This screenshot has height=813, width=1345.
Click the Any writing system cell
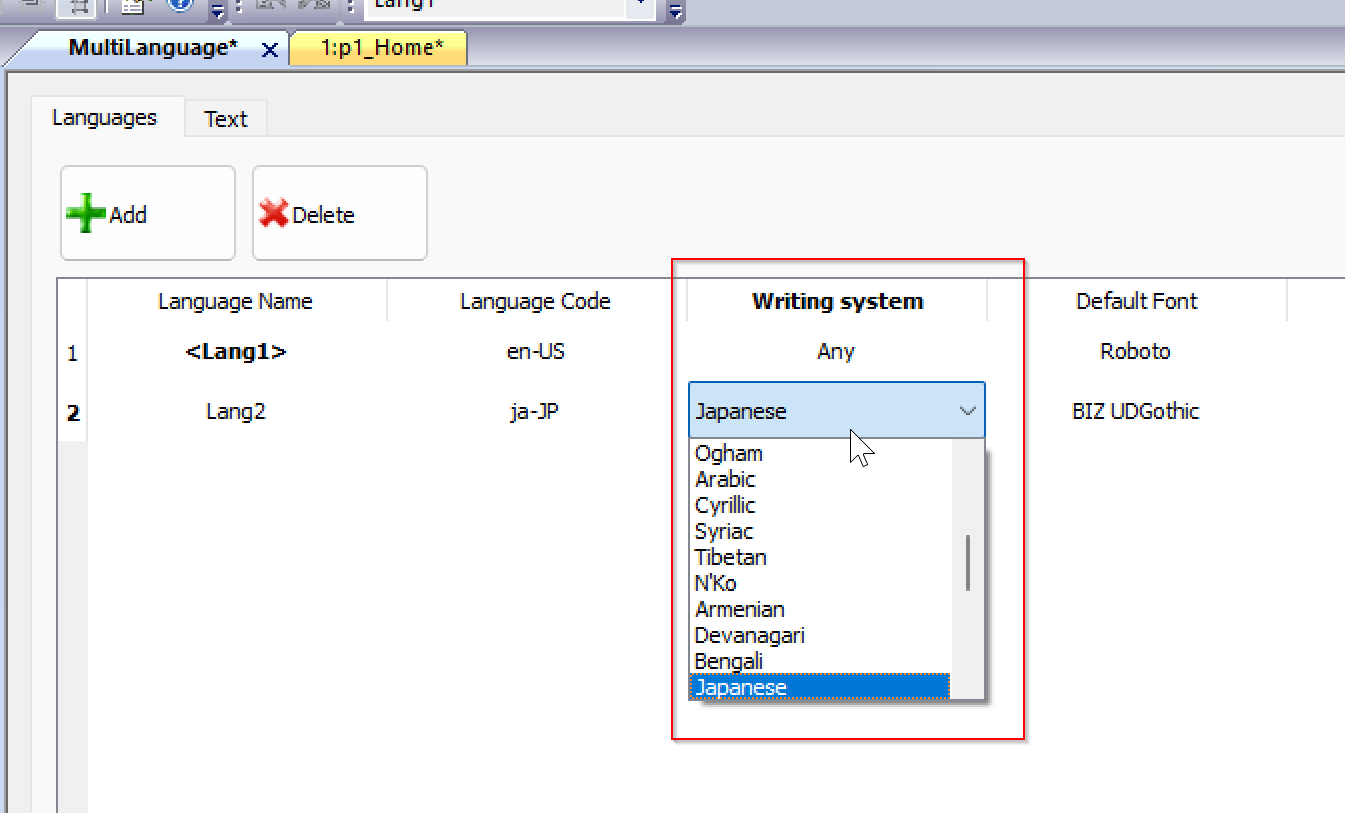coord(837,352)
